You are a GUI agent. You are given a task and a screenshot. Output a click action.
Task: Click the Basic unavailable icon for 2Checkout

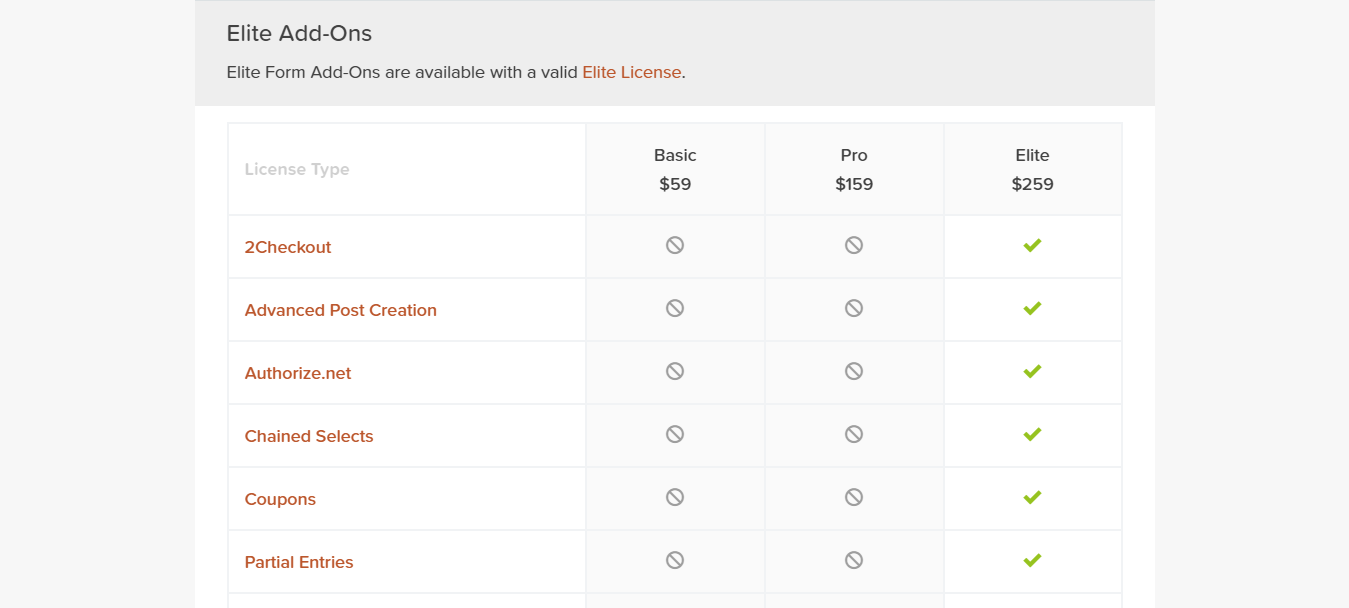(x=675, y=245)
